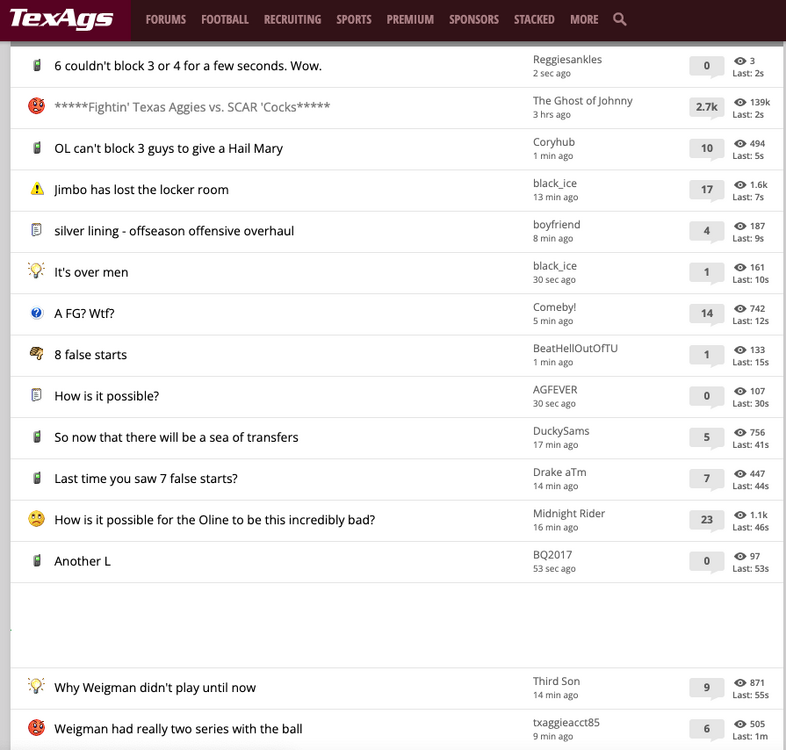
Task: Open thread '6 couldn't block 3 or 4 for a few seconds'
Action: [x=188, y=66]
